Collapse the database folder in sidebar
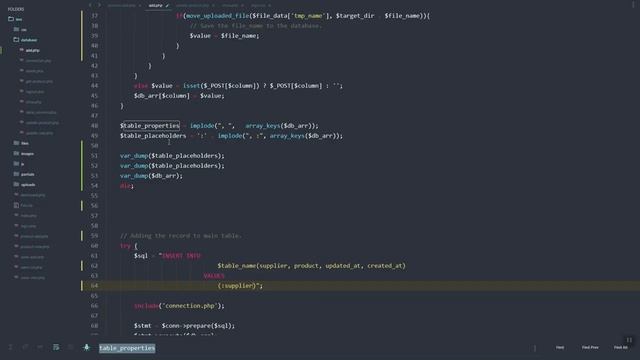This screenshot has height=360, width=640. [25, 40]
